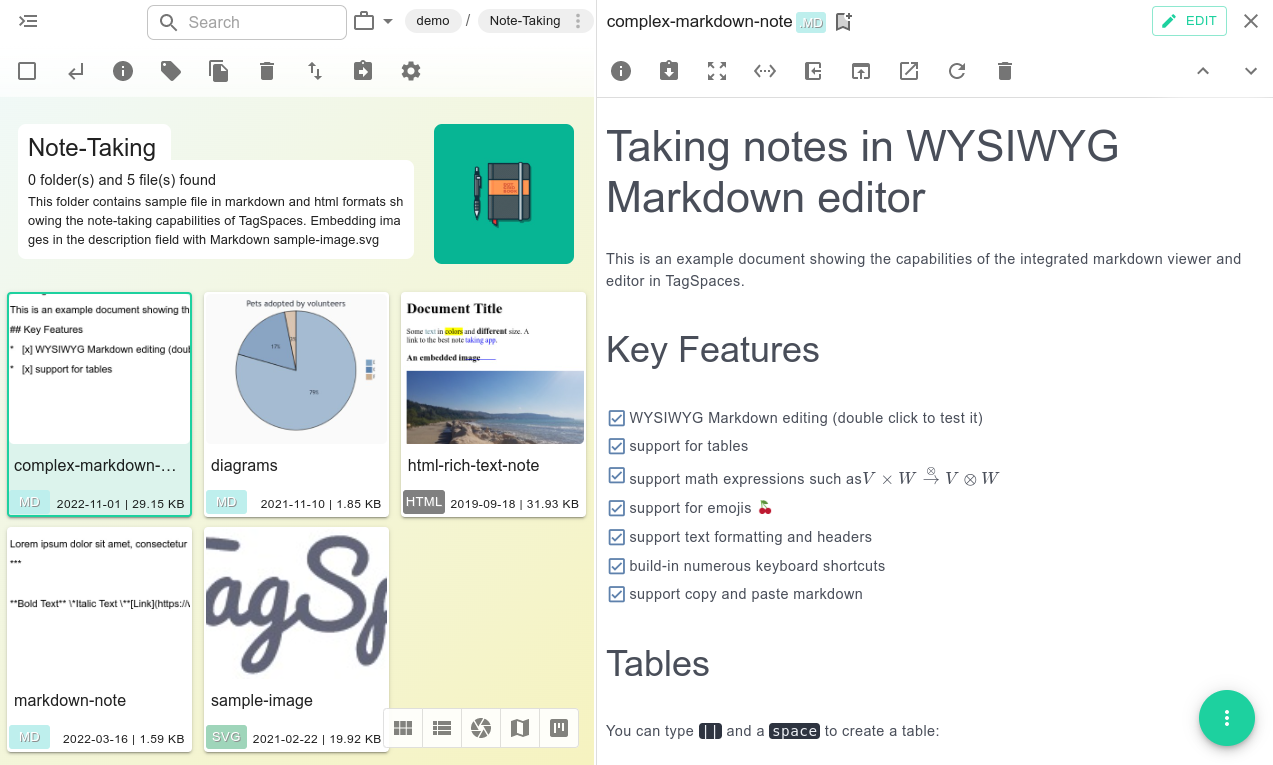This screenshot has width=1273, height=765.
Task: Click the Tables heading
Action: [x=658, y=664]
